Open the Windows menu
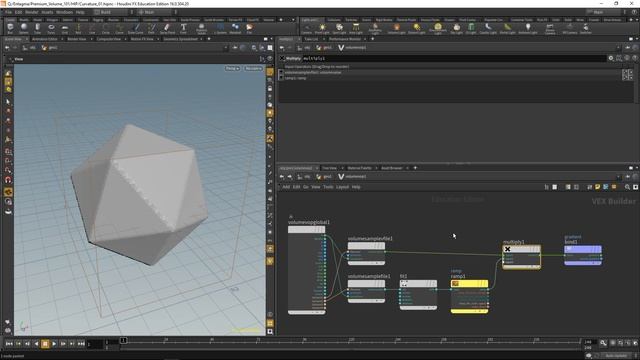 click(x=64, y=12)
